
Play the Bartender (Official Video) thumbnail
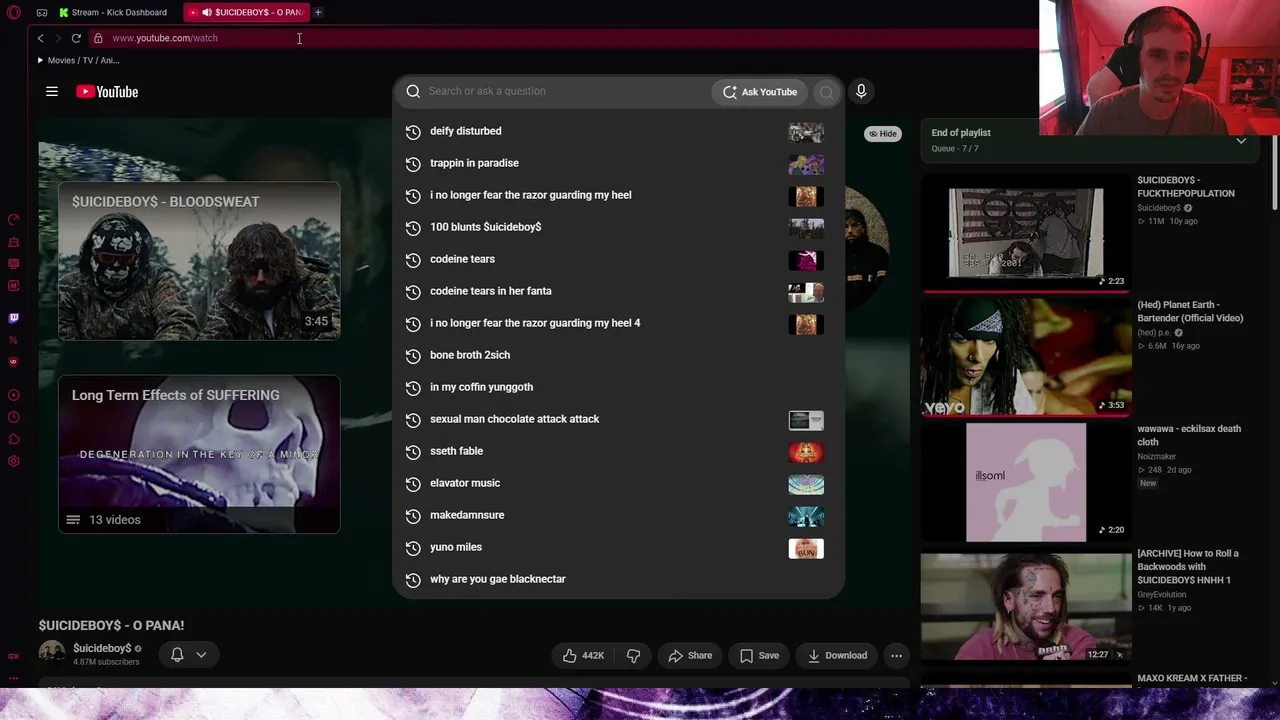coord(1026,357)
